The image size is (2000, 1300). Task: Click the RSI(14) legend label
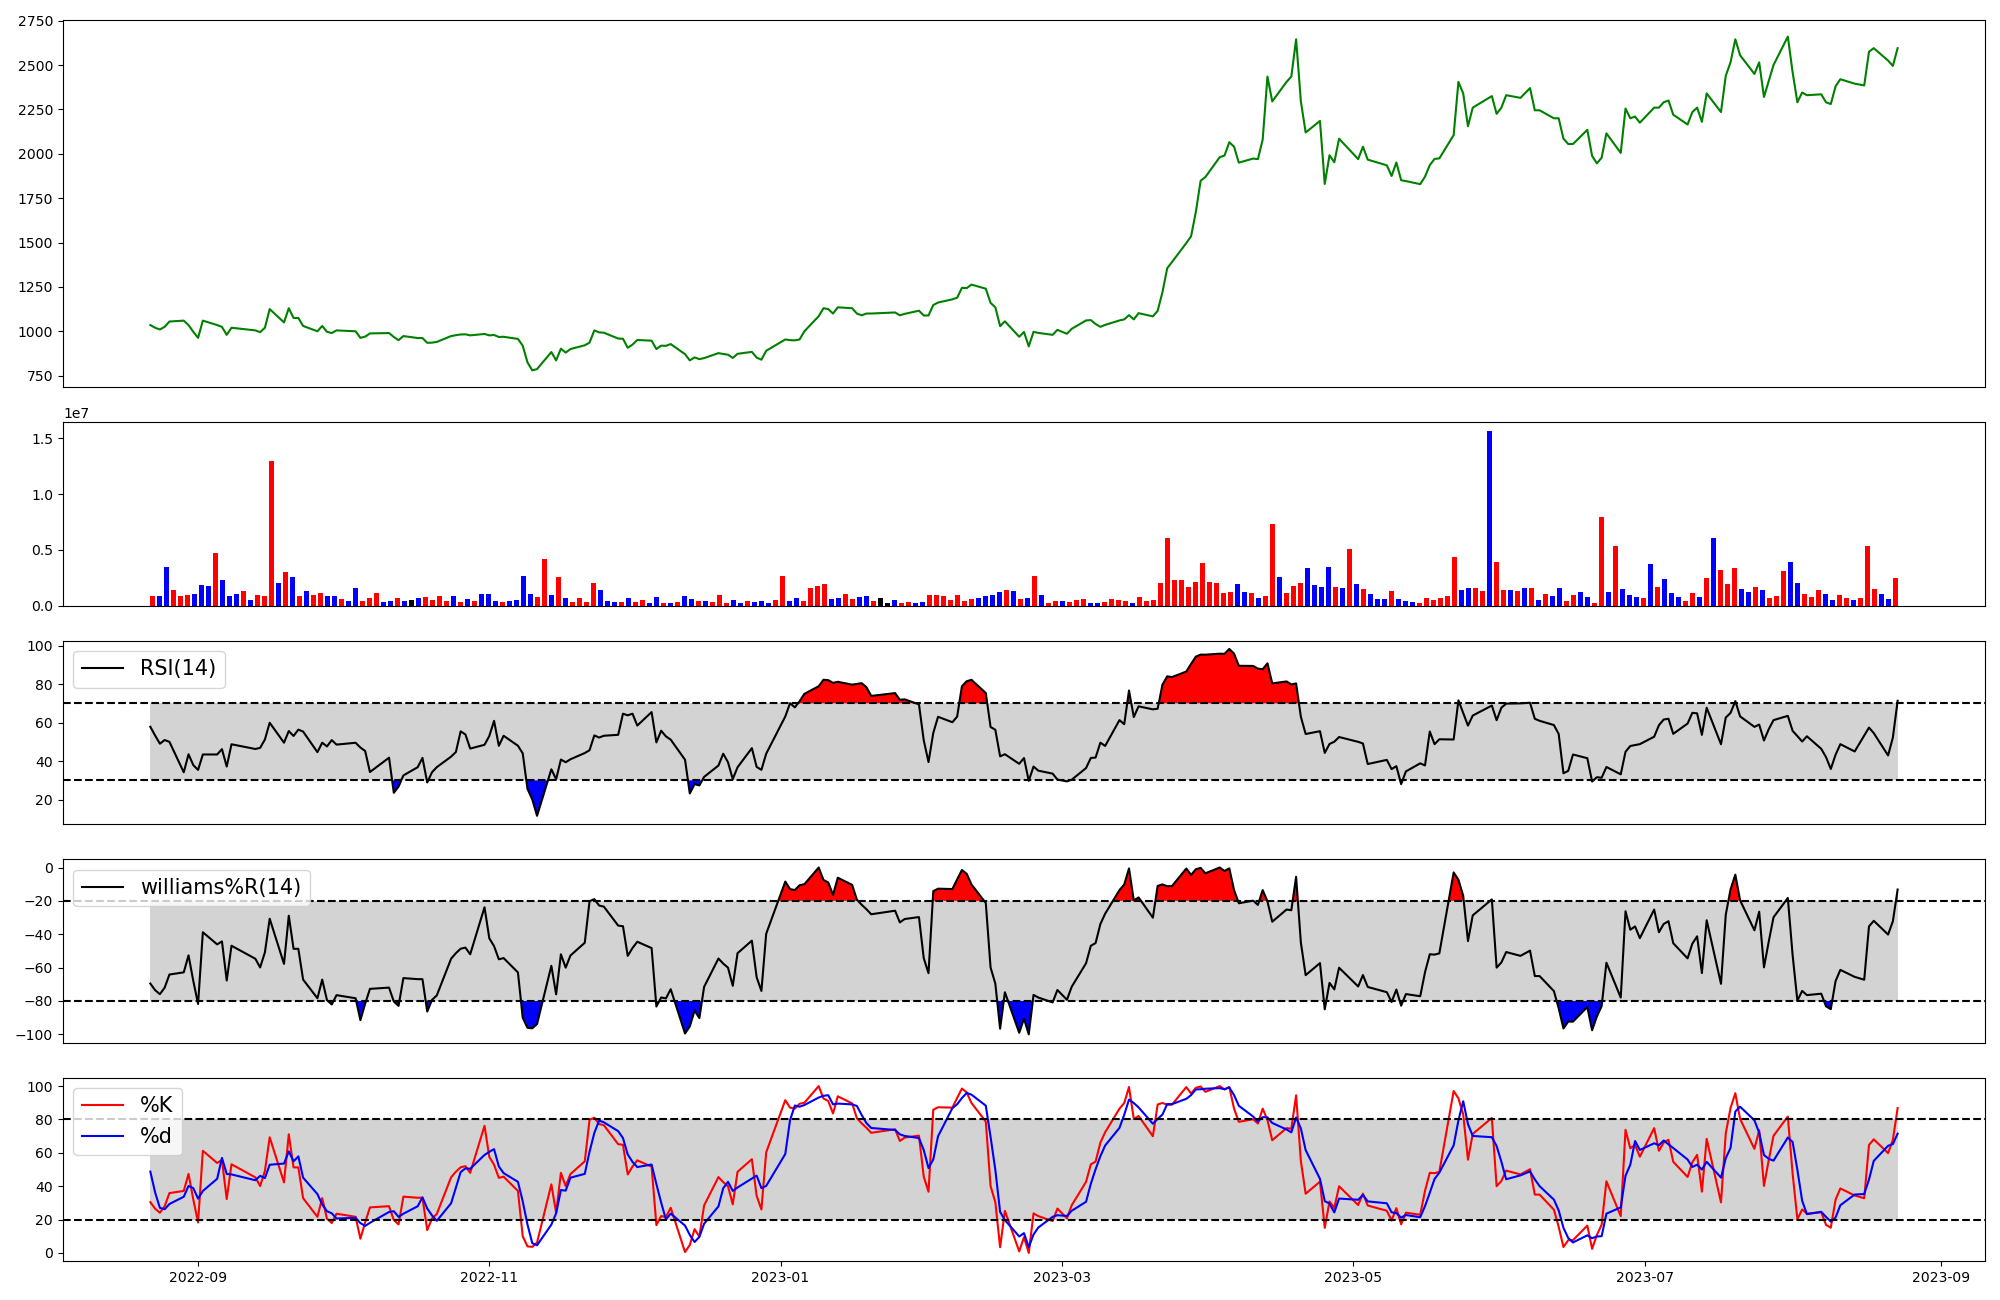(x=177, y=668)
